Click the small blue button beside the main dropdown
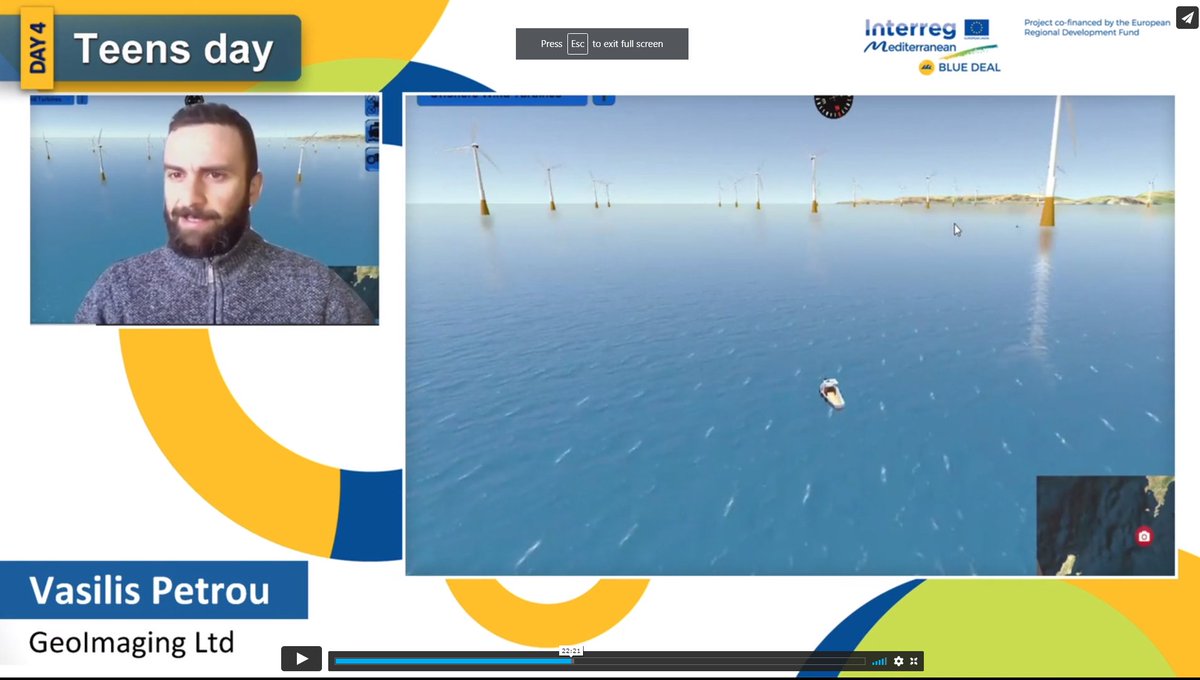The image size is (1200, 680). point(603,99)
